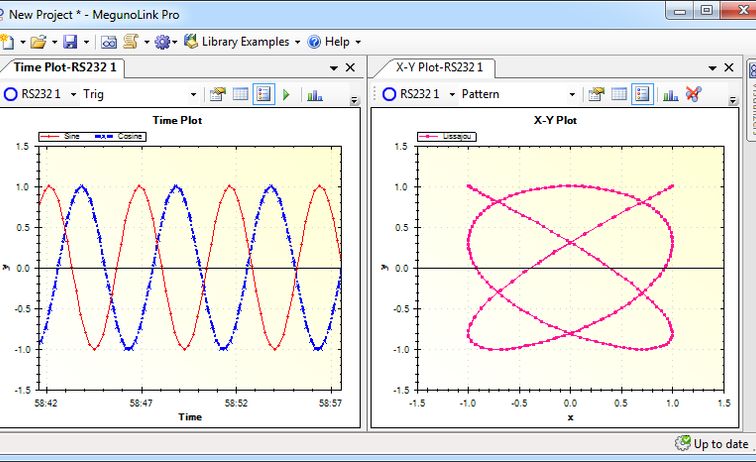The width and height of the screenshot is (756, 462).
Task: Click the scroll log icon
Action: [131, 42]
